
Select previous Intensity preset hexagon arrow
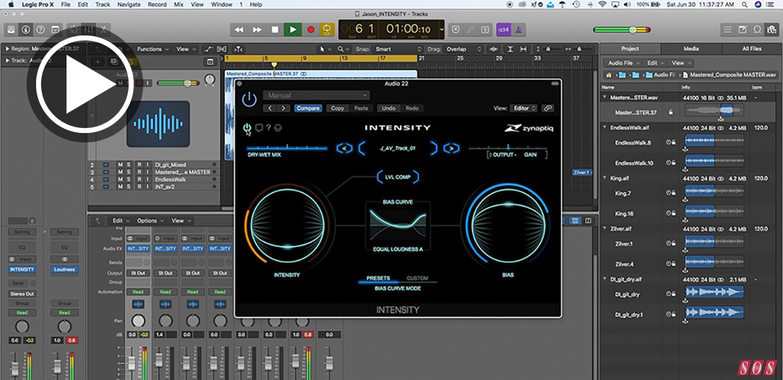point(345,148)
